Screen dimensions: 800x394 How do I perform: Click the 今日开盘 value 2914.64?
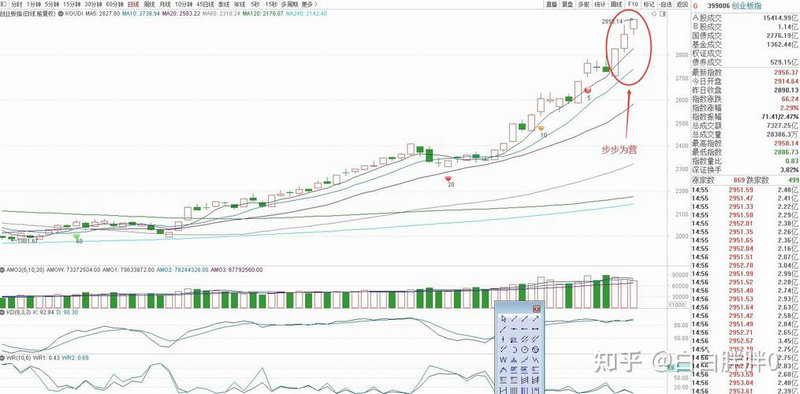(786, 82)
